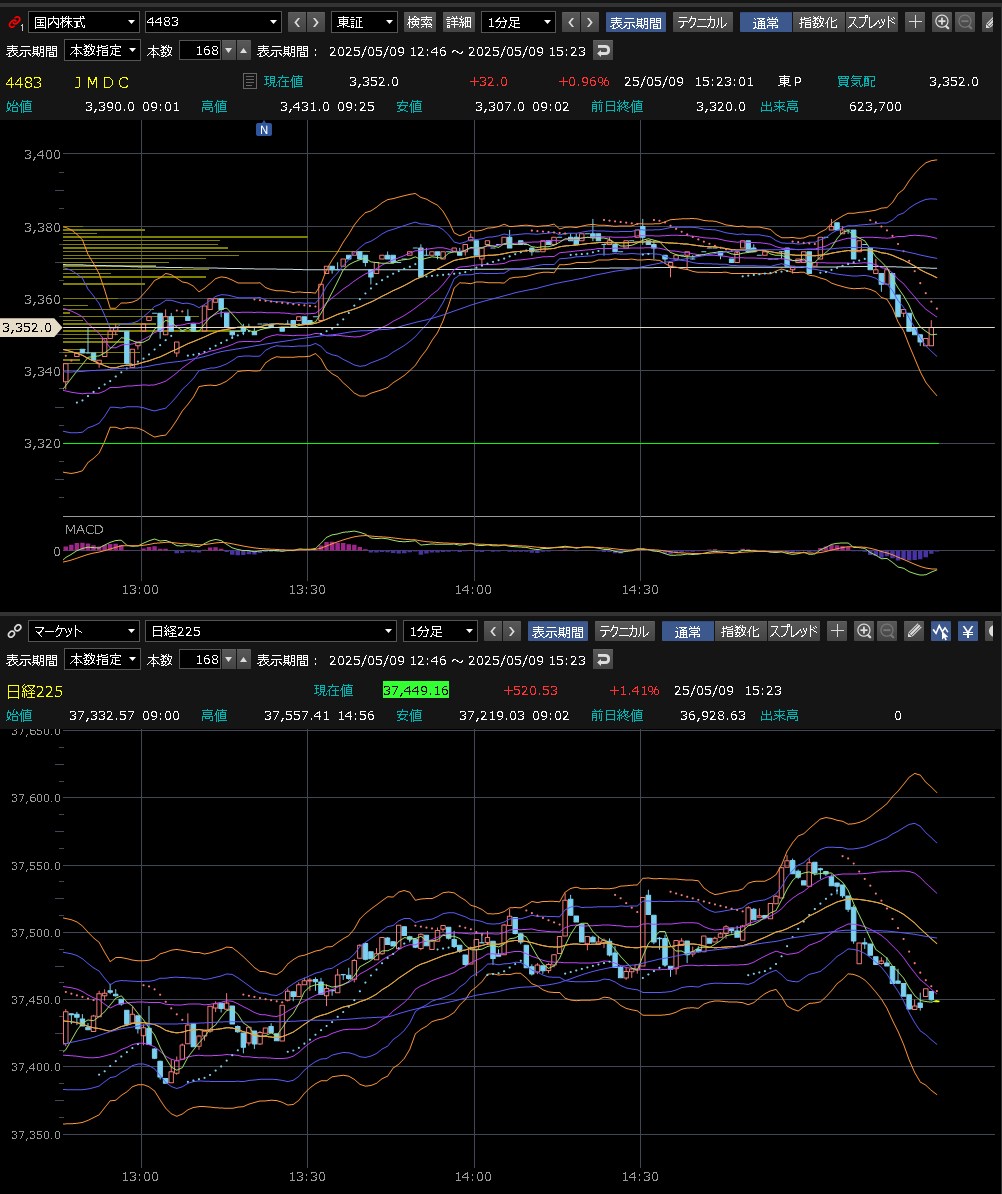Open the 本数指定 dropdown in the bottom chart
1002x1194 pixels.
click(102, 659)
